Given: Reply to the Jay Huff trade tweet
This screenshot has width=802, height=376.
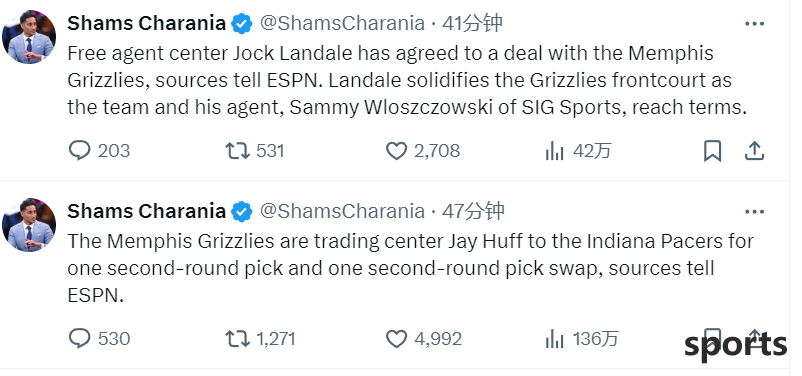Looking at the screenshot, I should point(79,339).
